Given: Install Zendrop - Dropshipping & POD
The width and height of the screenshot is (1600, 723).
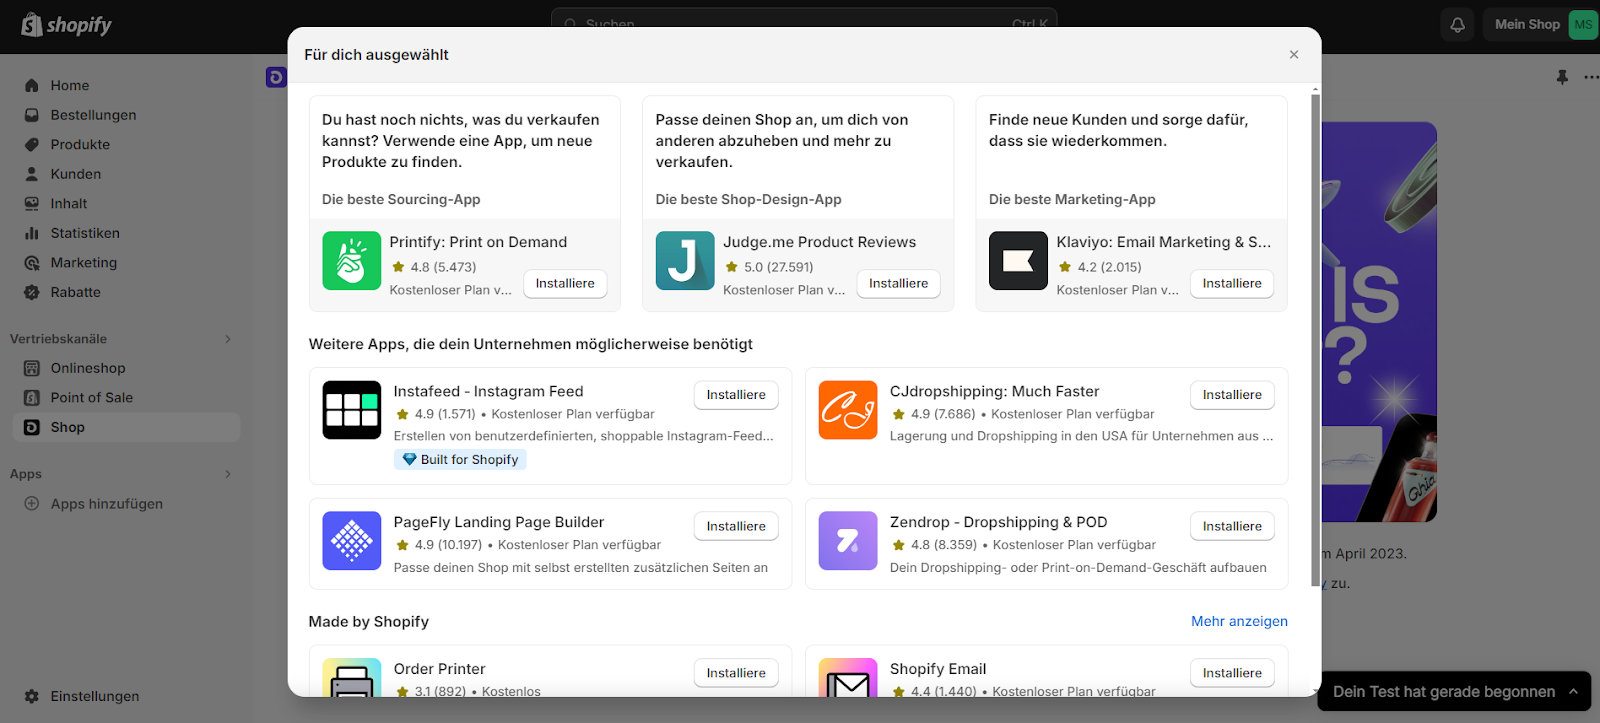Looking at the screenshot, I should 1232,527.
